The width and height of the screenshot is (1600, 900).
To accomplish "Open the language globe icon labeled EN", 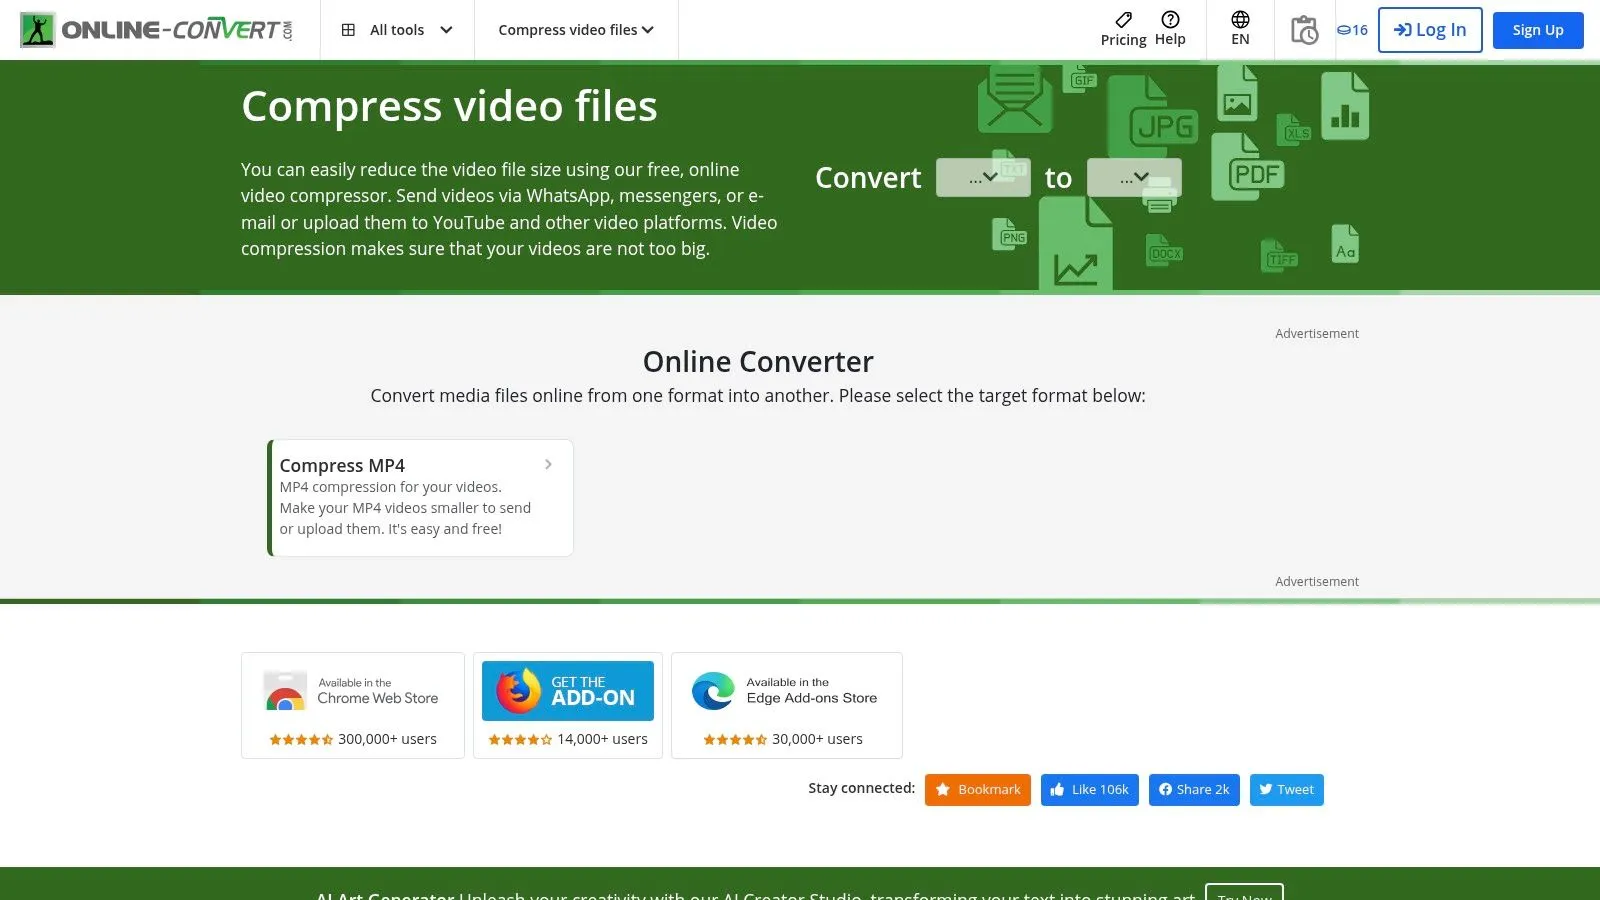I will (1240, 28).
